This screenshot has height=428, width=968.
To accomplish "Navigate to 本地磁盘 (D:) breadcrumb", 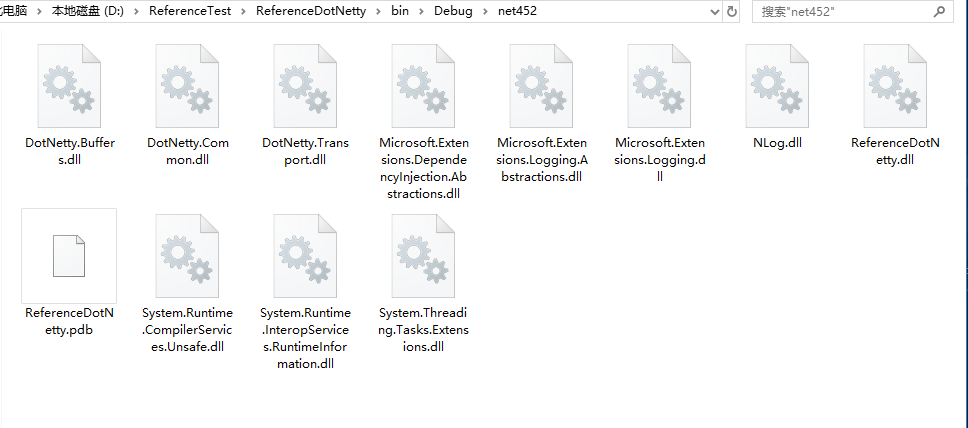I will click(88, 11).
